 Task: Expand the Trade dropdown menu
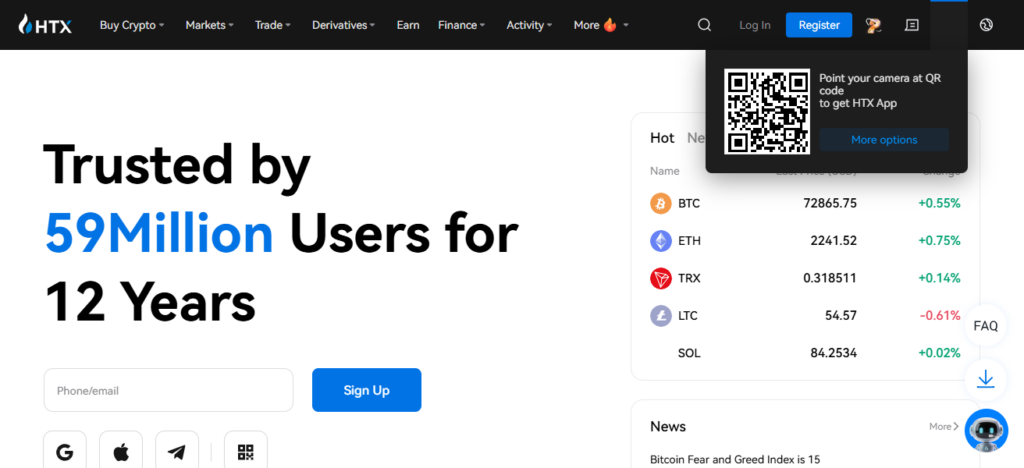pyautogui.click(x=272, y=25)
